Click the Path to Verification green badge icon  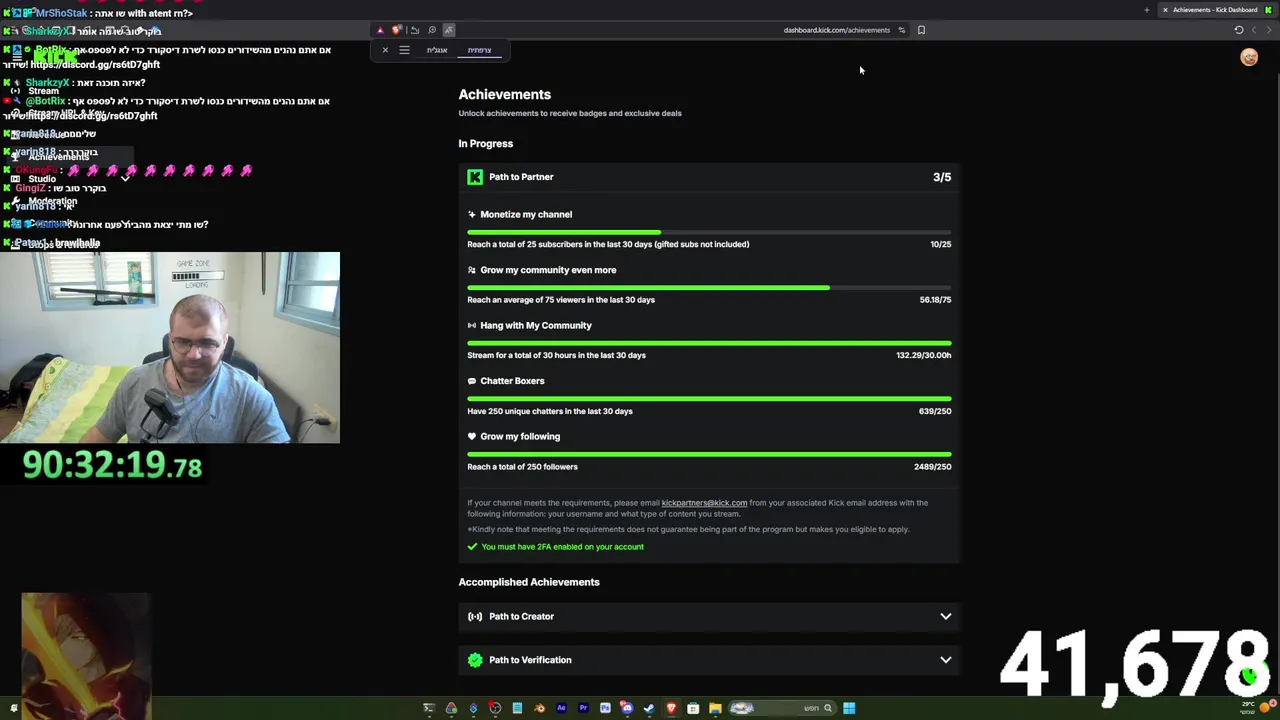click(x=475, y=660)
